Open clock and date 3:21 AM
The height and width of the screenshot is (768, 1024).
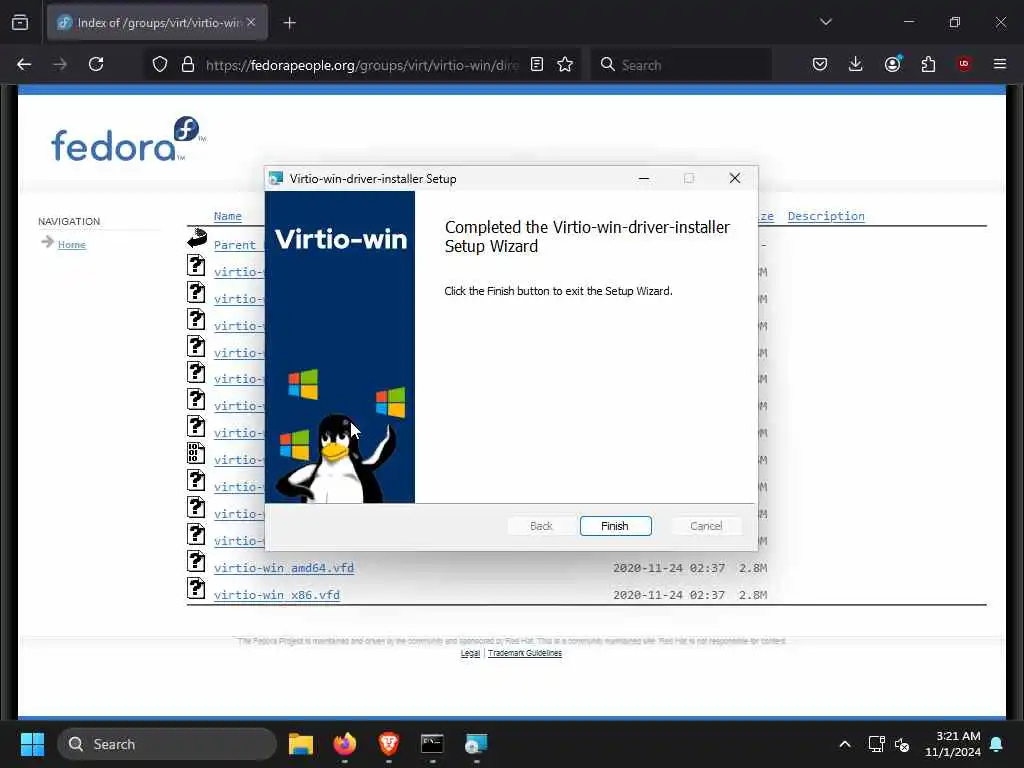[x=953, y=744]
